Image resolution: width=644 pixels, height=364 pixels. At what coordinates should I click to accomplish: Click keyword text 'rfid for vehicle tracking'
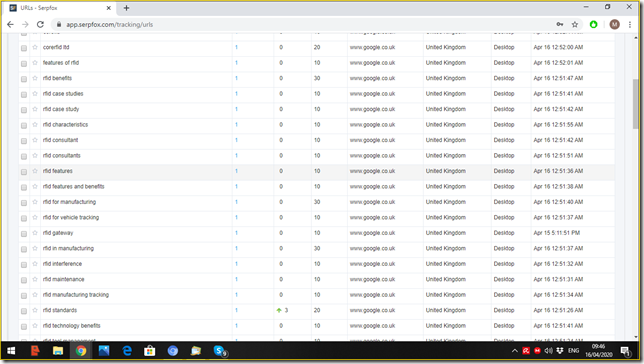tap(71, 217)
